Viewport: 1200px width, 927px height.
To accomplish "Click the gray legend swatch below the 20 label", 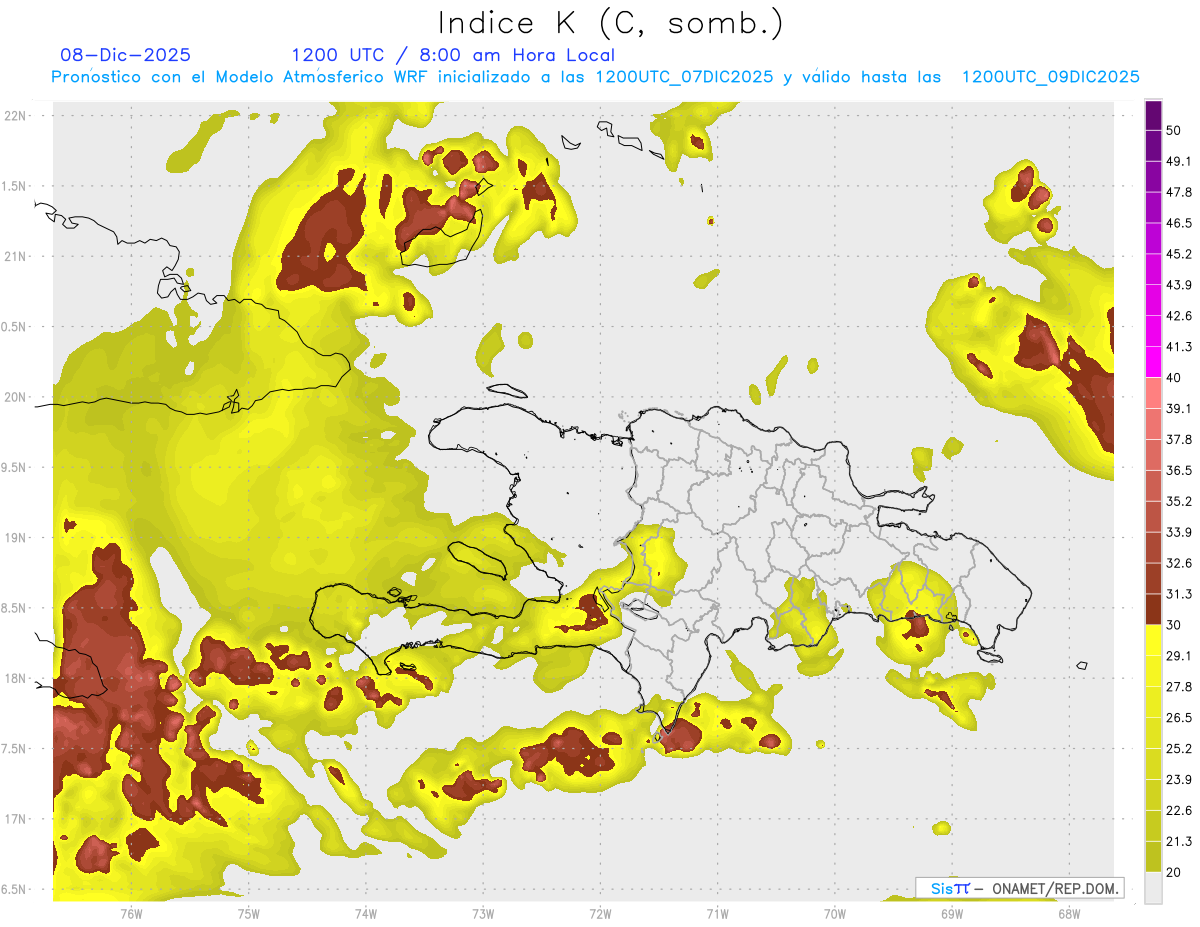I will tap(1153, 888).
